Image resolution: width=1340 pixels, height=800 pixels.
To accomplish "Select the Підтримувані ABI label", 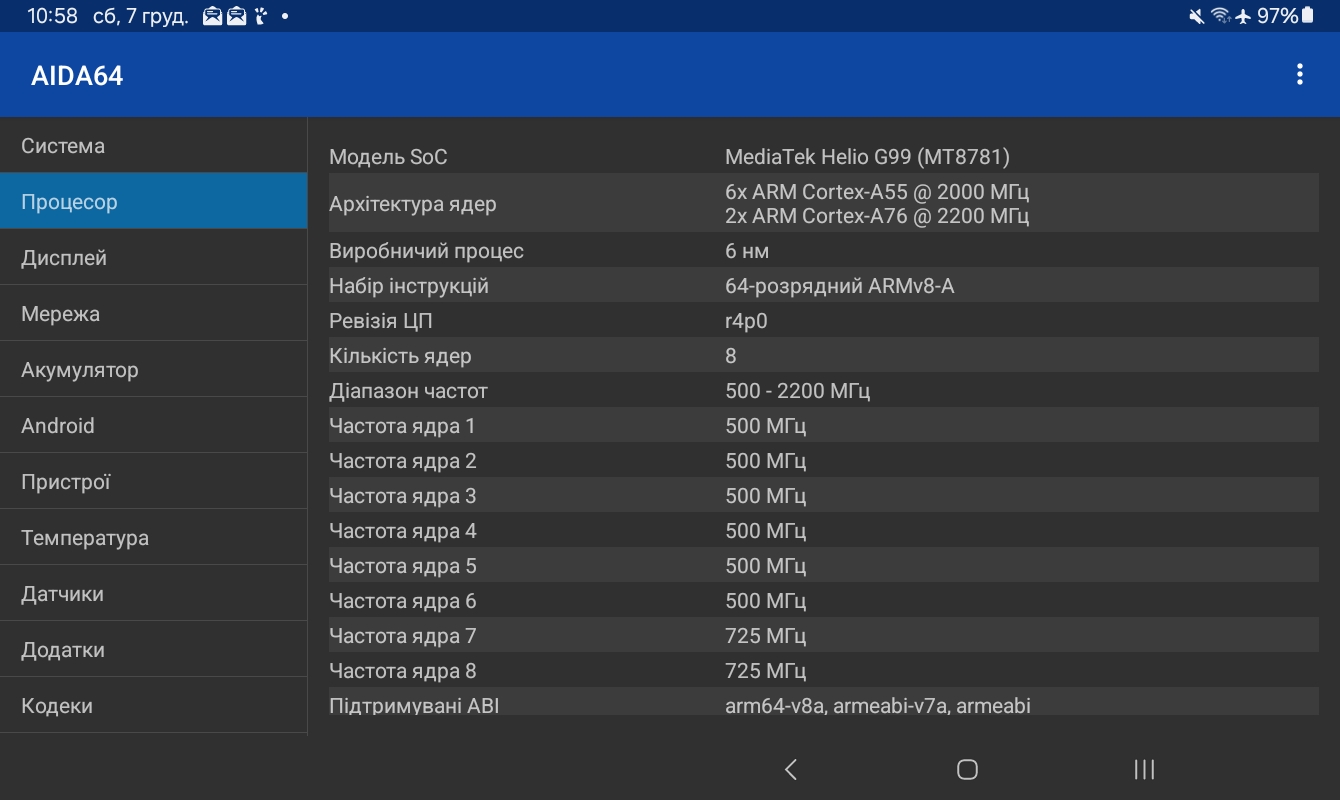I will [414, 705].
